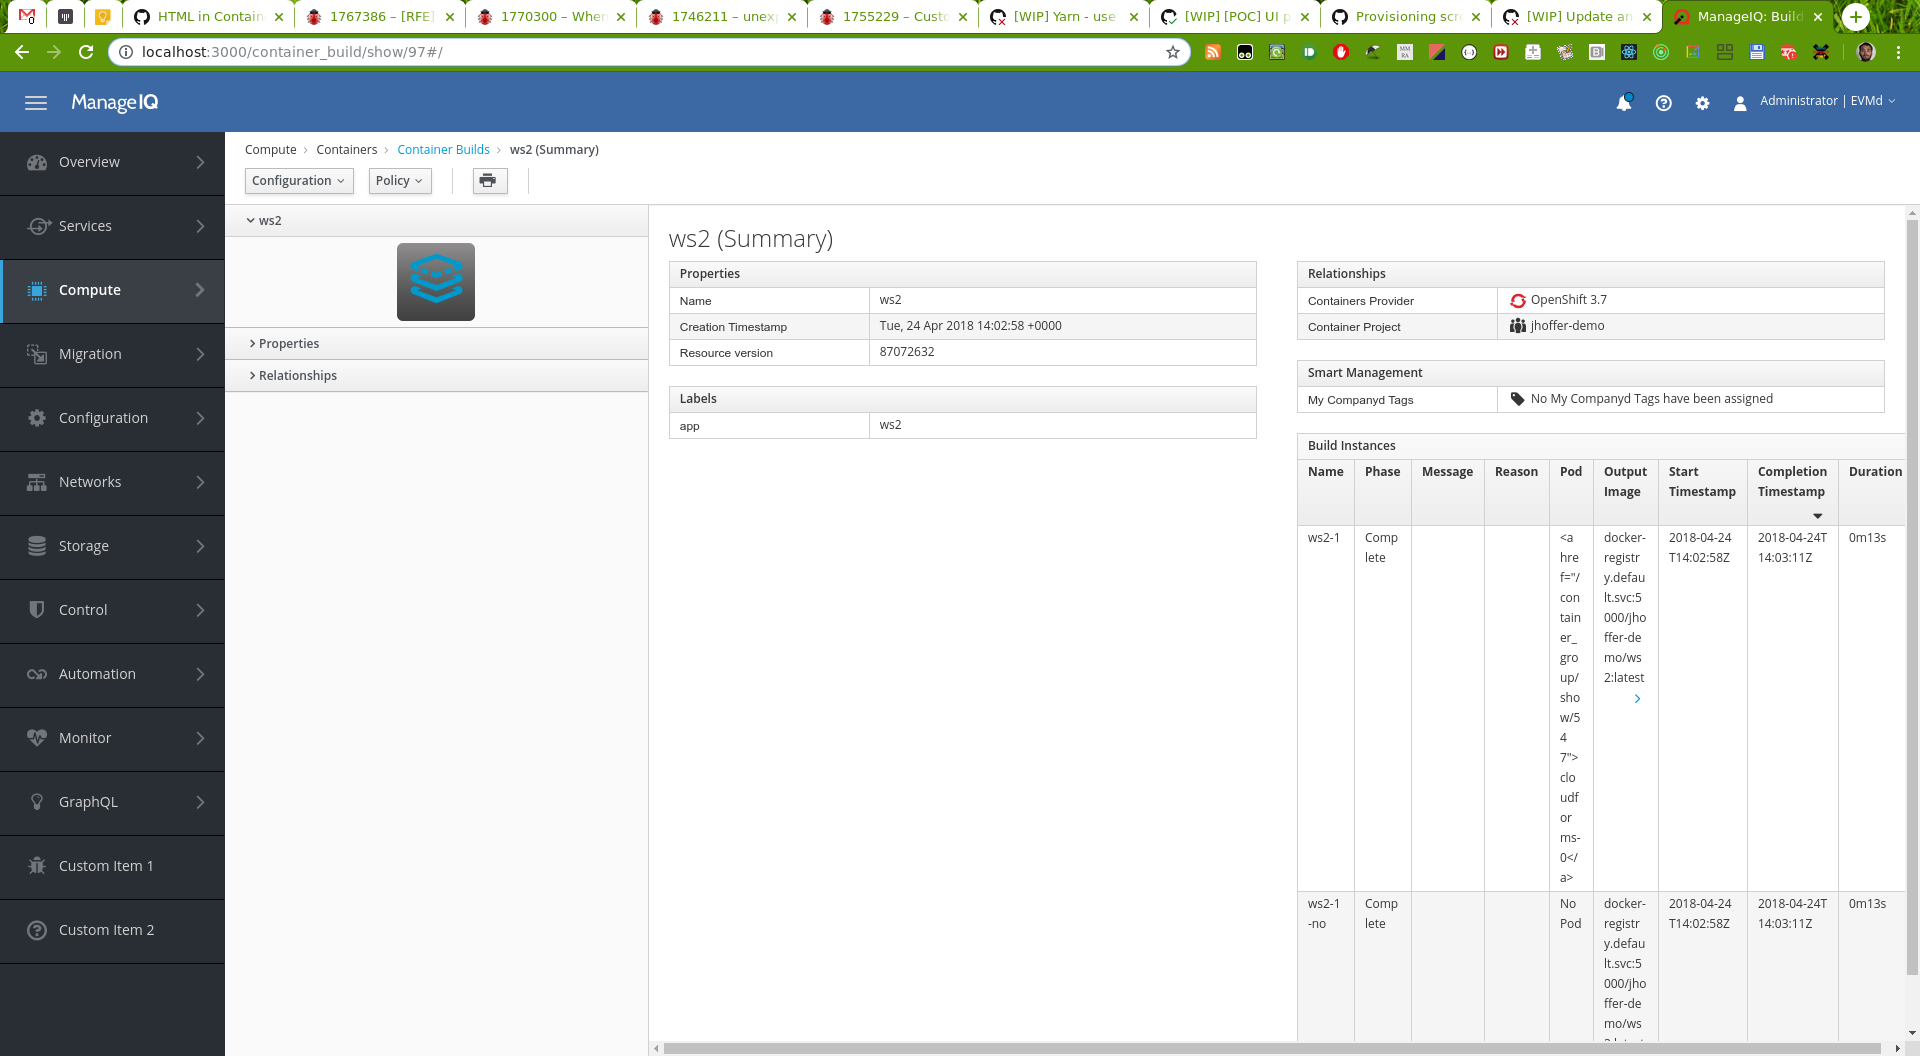The width and height of the screenshot is (1920, 1056).
Task: Click the Monitor heartbeat icon
Action: 37,738
